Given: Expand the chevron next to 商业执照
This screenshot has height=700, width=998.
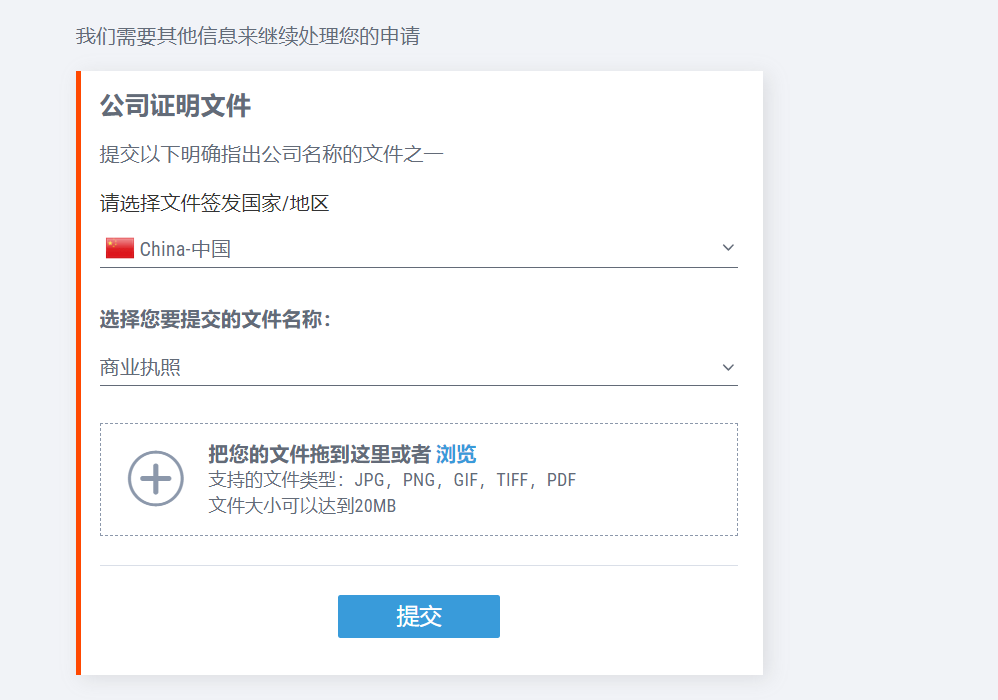Looking at the screenshot, I should (728, 367).
